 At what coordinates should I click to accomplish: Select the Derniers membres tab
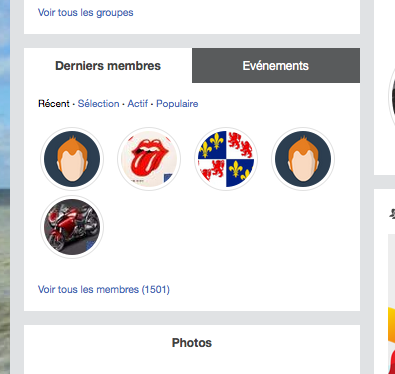pos(108,65)
